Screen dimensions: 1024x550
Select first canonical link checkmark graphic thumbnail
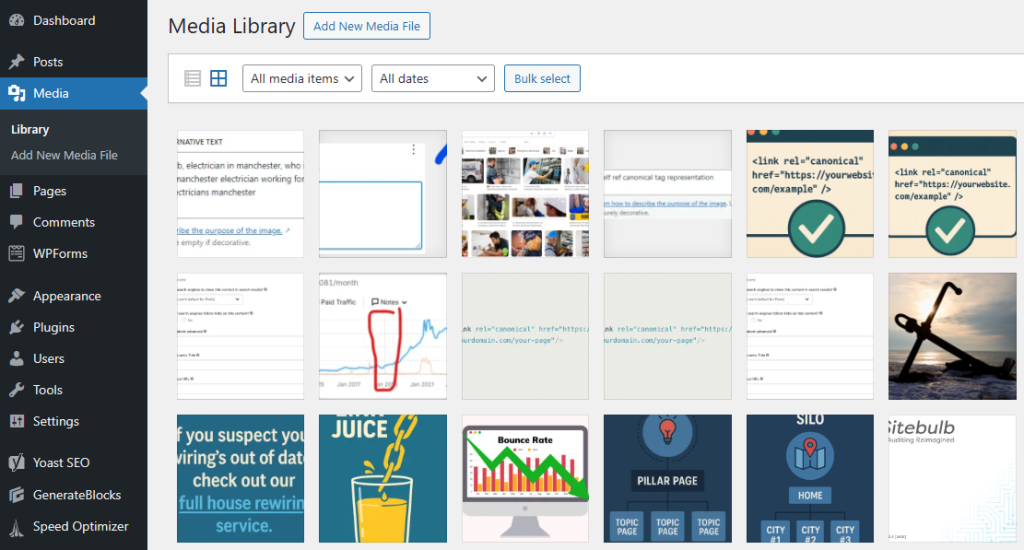pos(810,194)
